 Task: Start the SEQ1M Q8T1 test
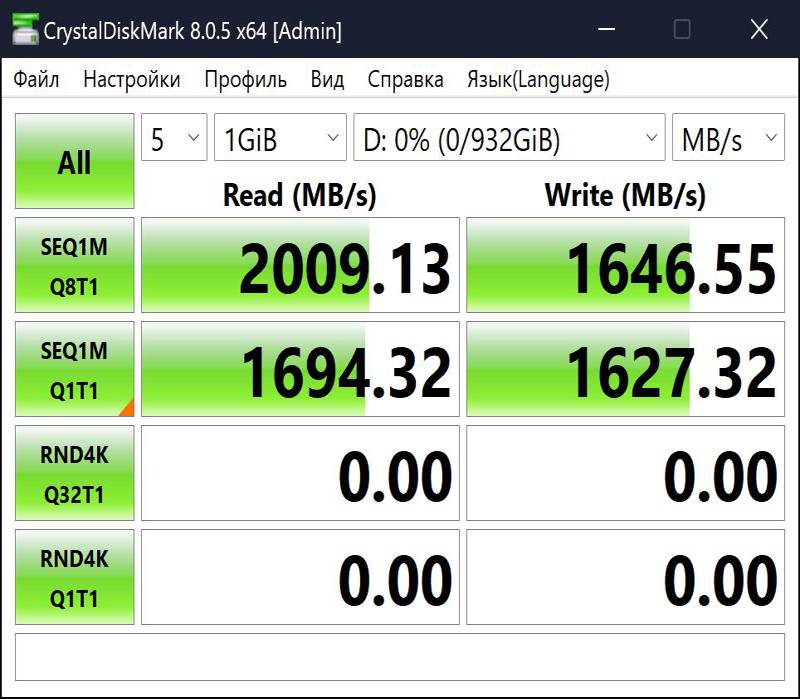point(74,265)
